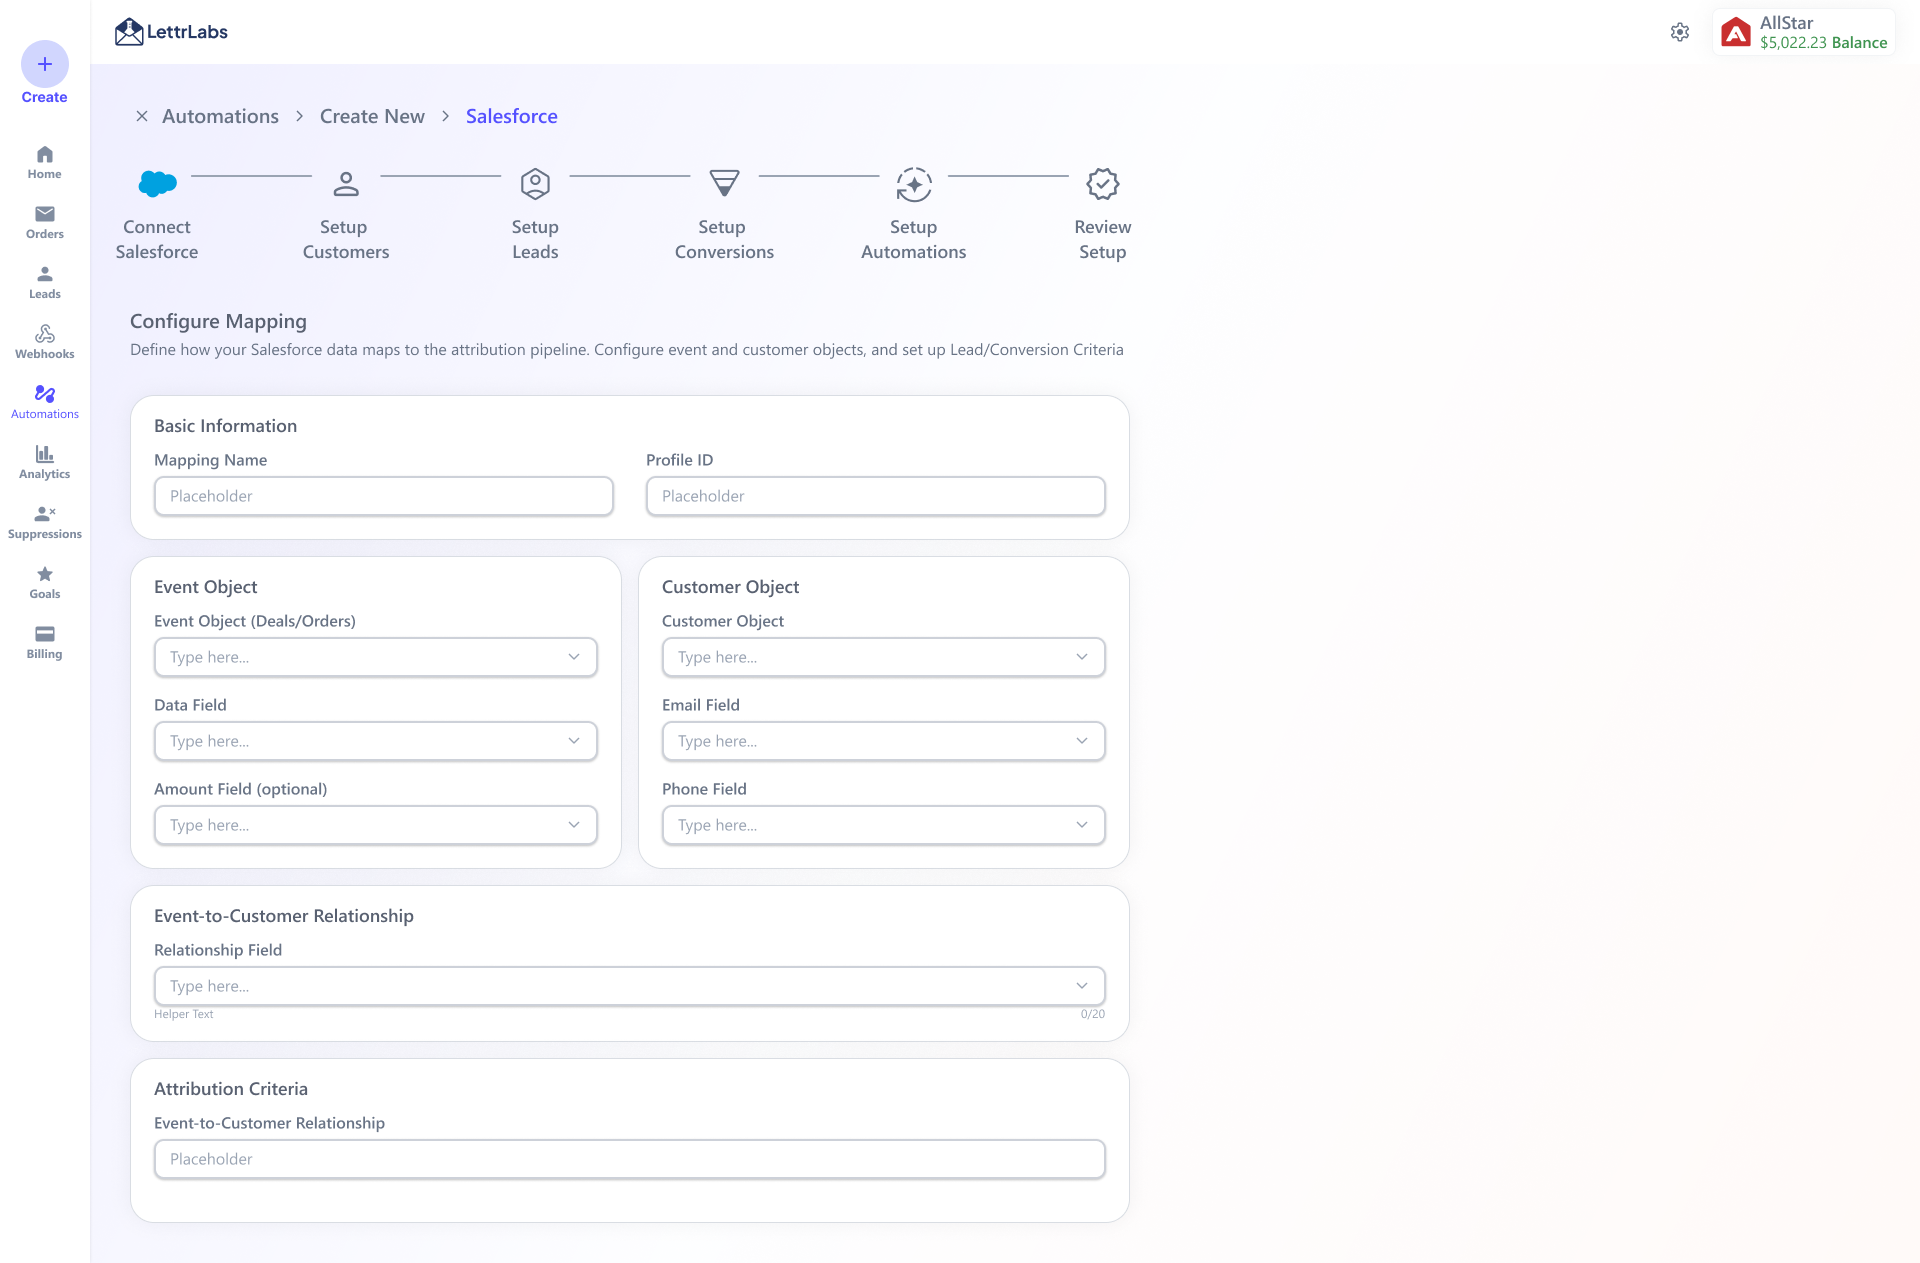
Task: Click the Connect Salesforce step label
Action: [157, 240]
